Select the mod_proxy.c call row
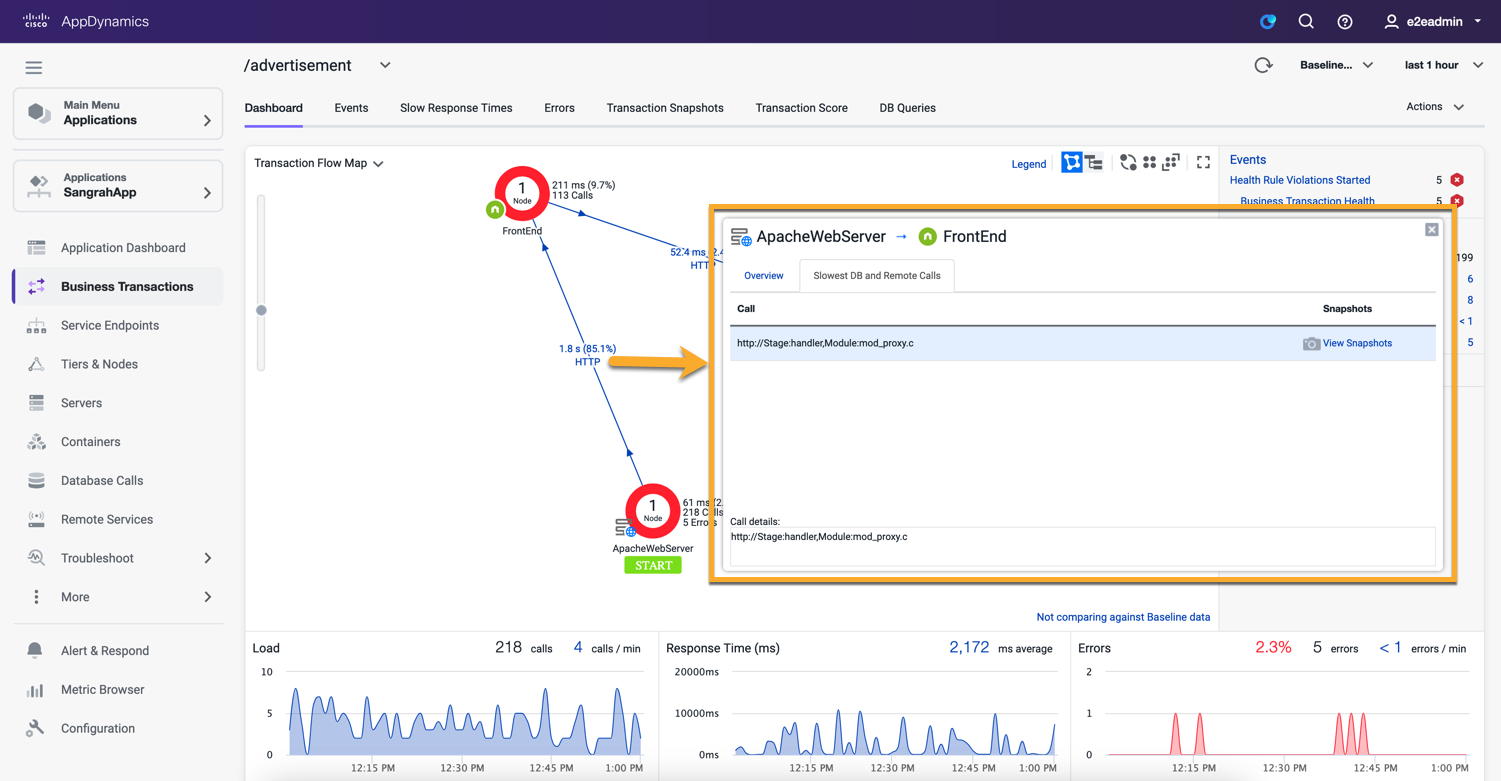This screenshot has width=1501, height=781. coord(1083,343)
